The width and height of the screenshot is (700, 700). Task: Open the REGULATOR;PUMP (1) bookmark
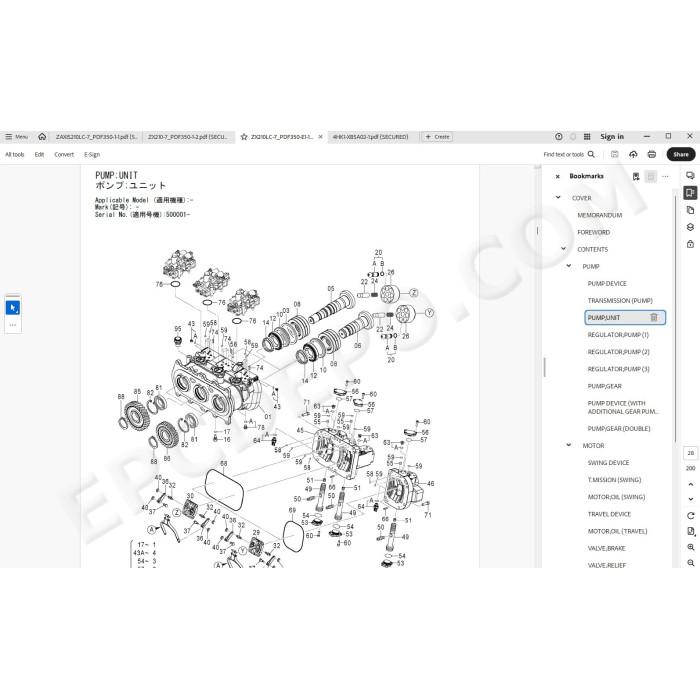[x=618, y=335]
